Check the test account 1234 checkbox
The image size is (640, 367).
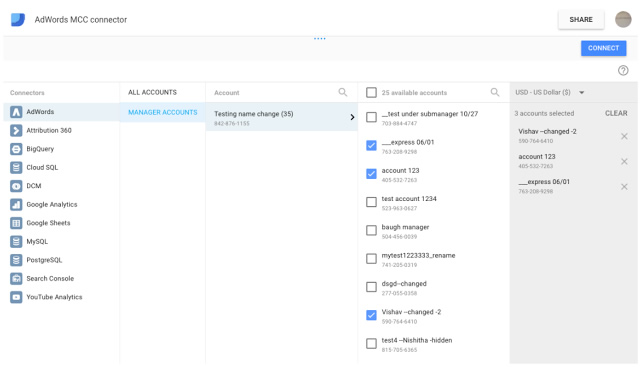click(371, 202)
